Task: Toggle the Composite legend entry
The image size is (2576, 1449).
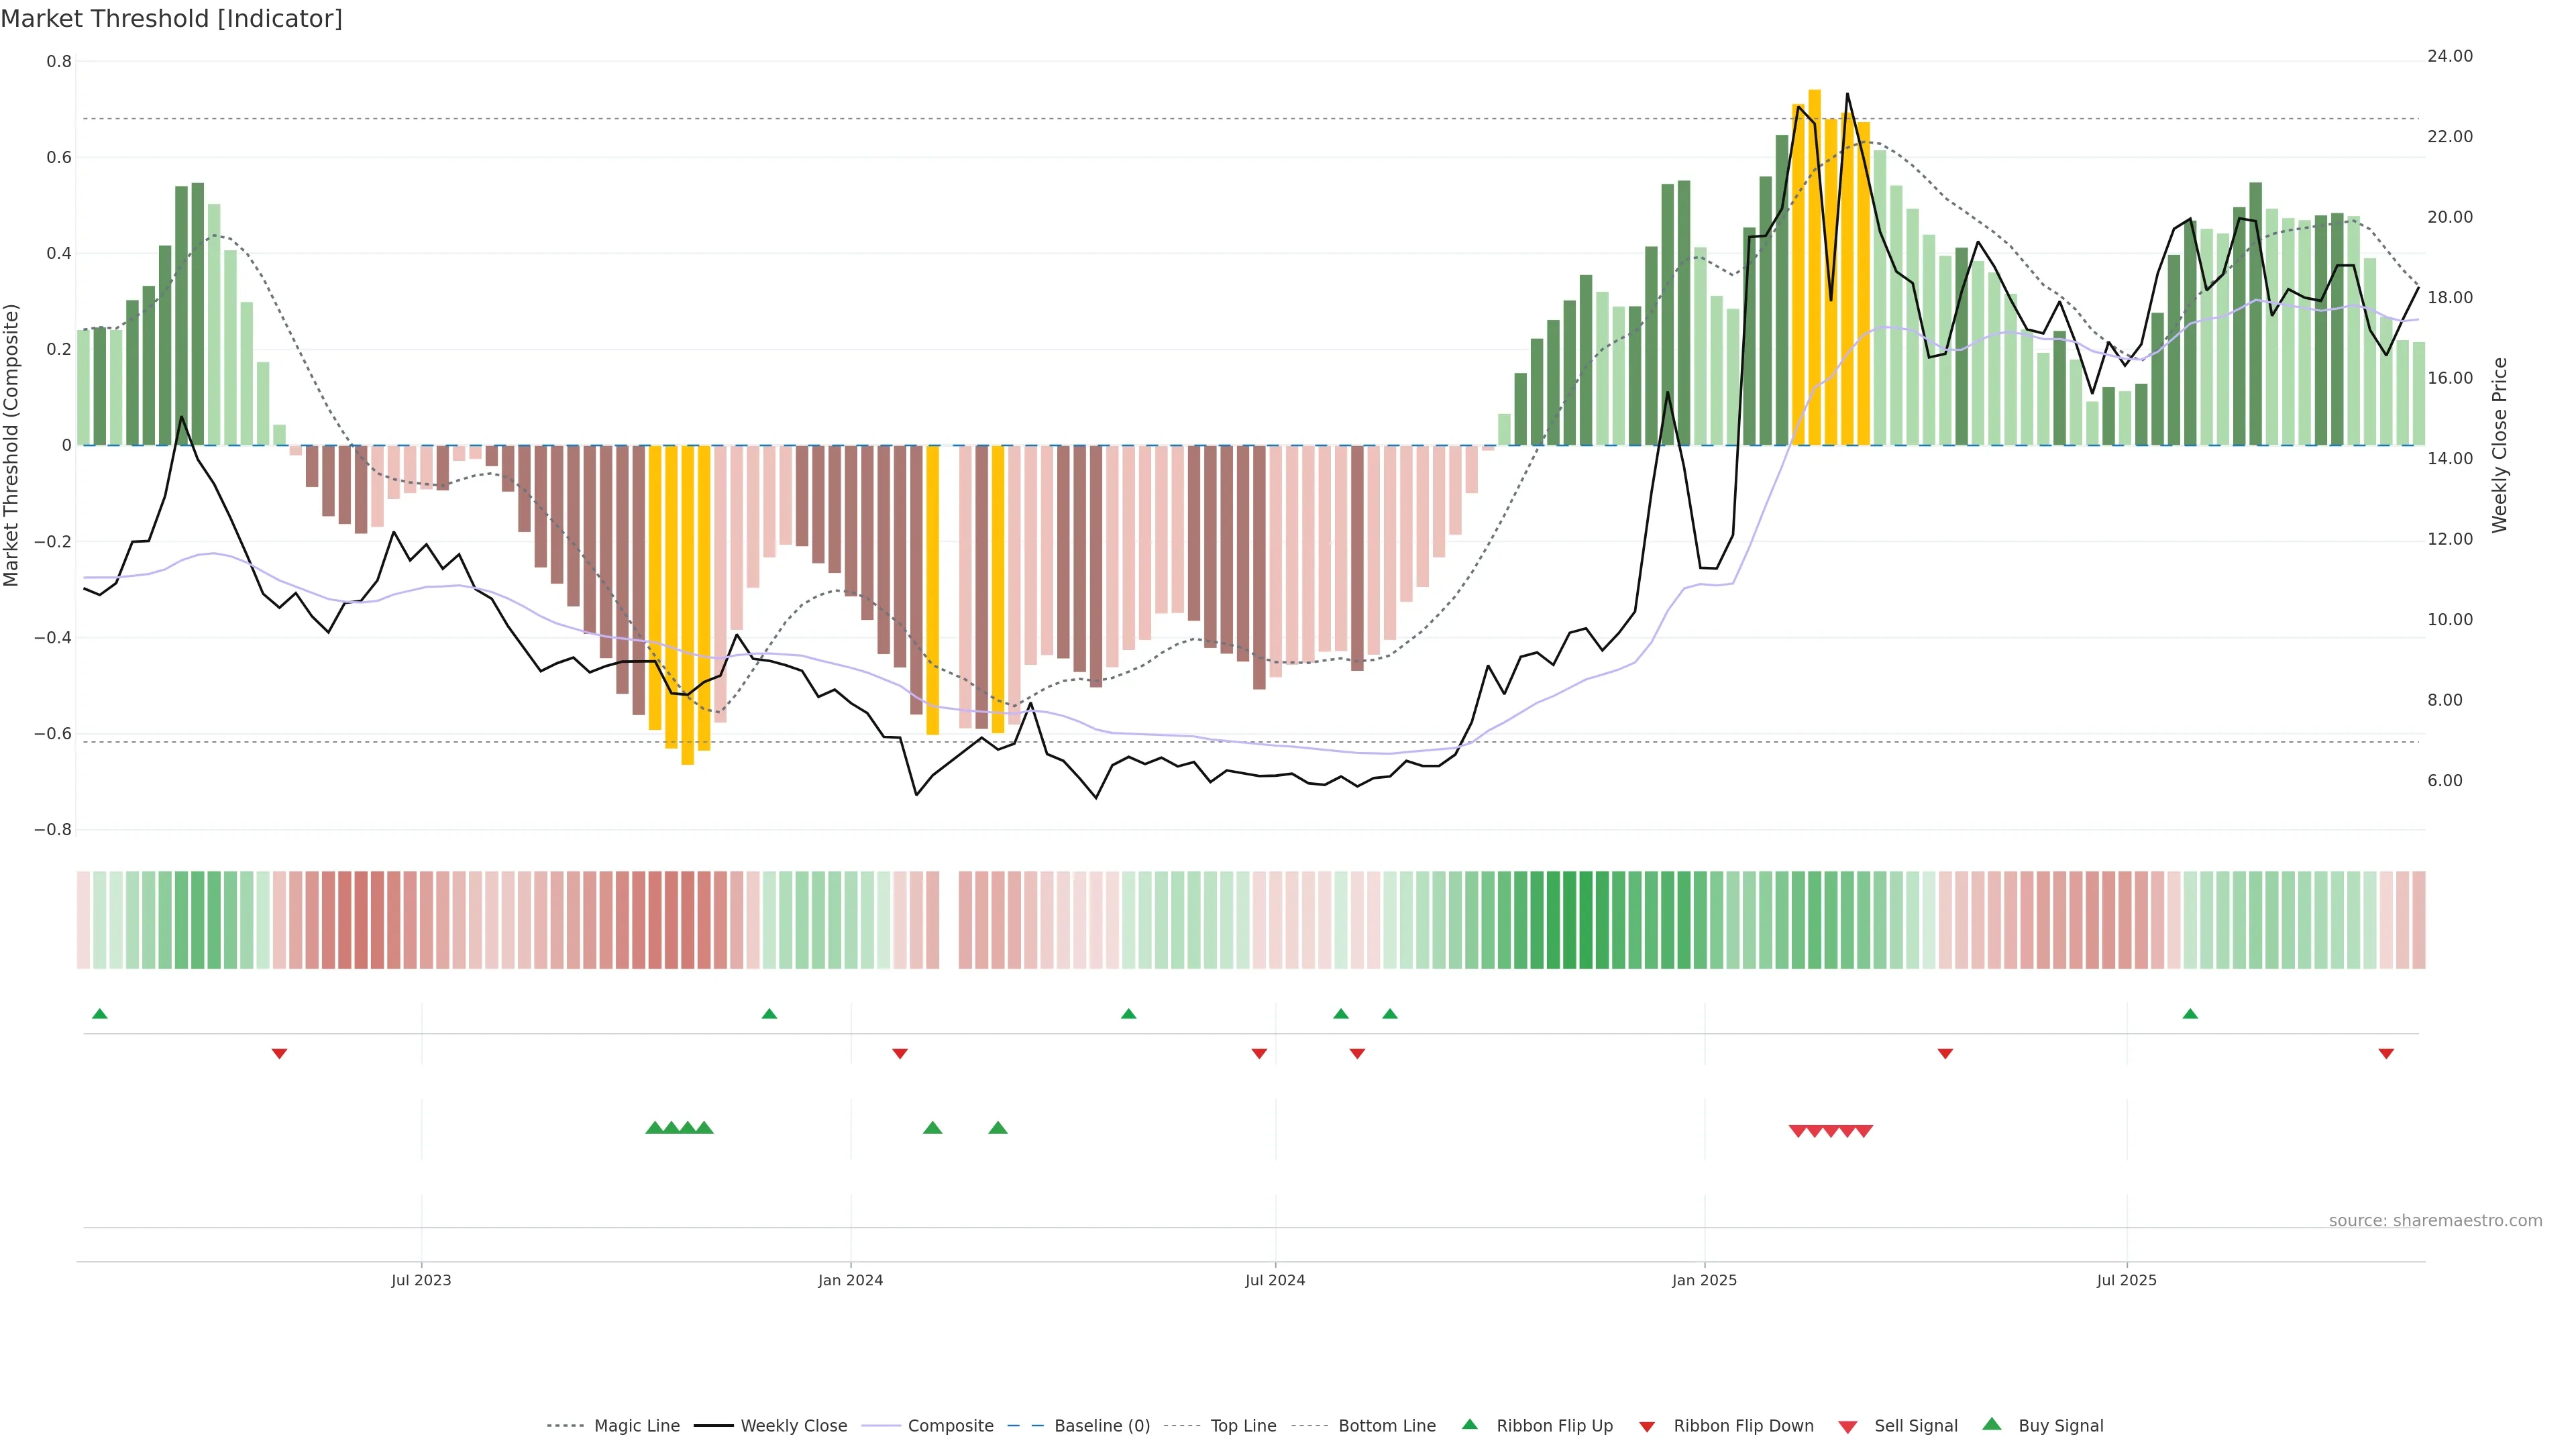Action: coord(950,1426)
